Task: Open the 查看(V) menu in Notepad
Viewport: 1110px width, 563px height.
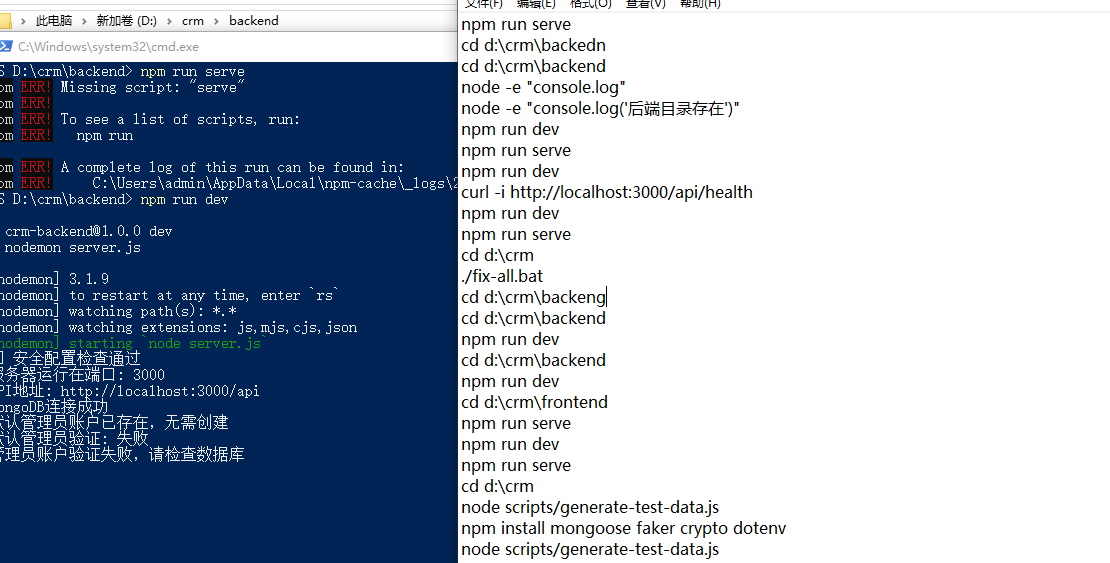Action: [646, 4]
